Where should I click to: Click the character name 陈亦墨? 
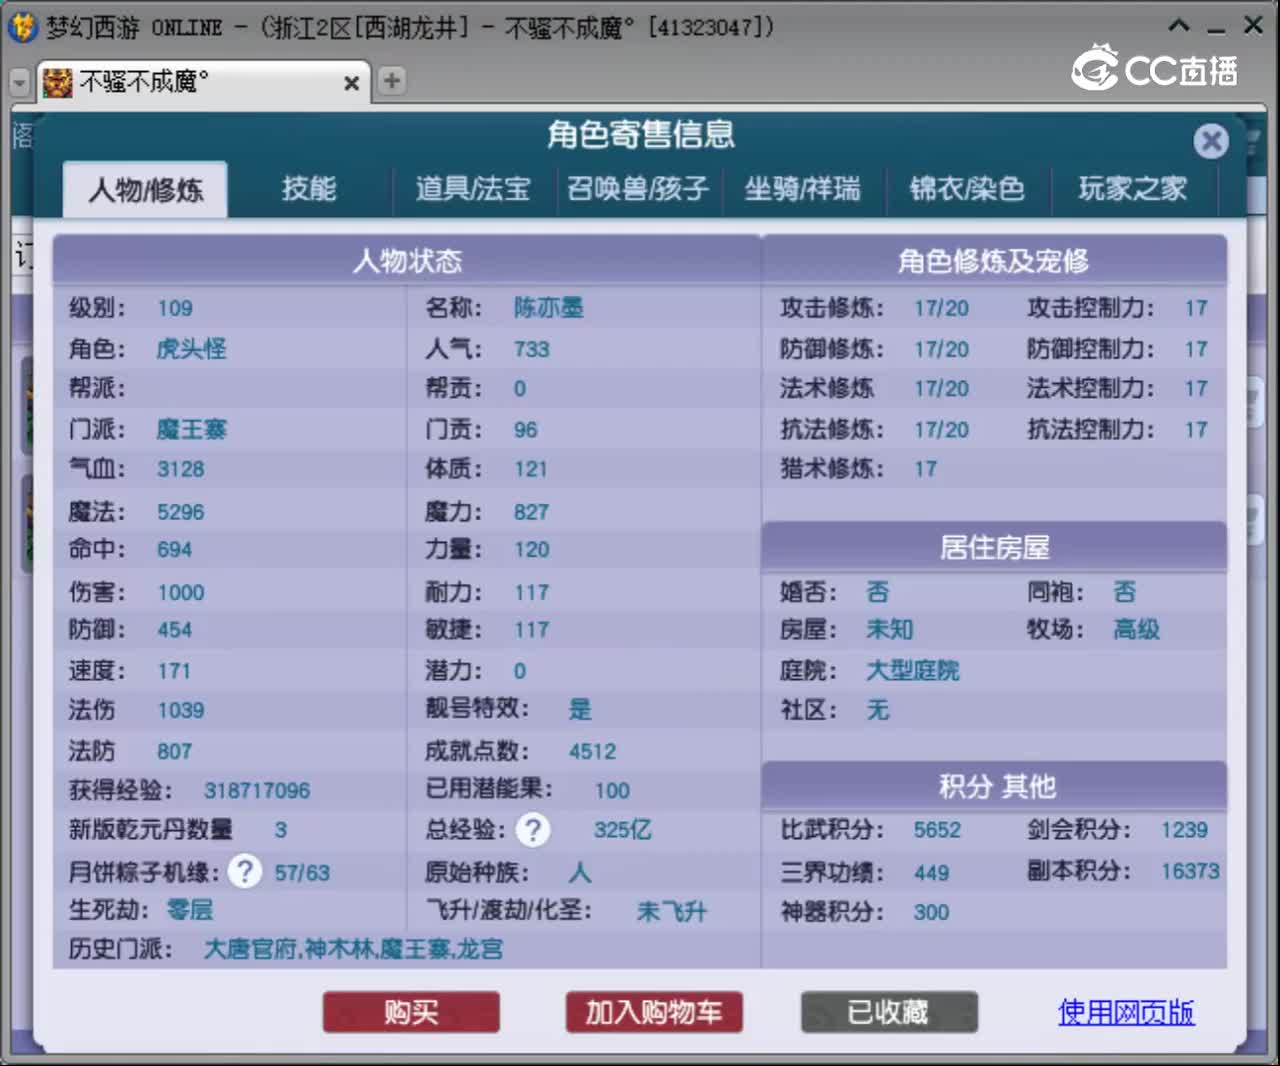(x=548, y=308)
